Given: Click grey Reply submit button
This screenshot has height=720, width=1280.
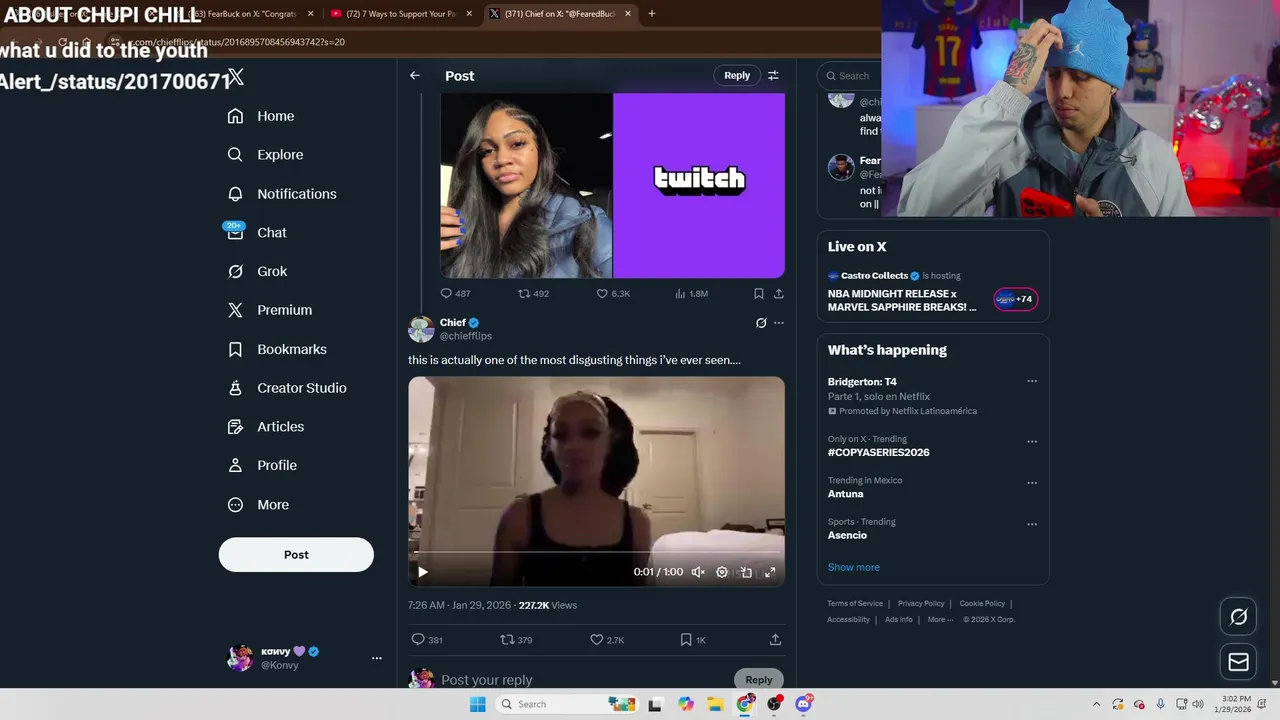Looking at the screenshot, I should [759, 680].
